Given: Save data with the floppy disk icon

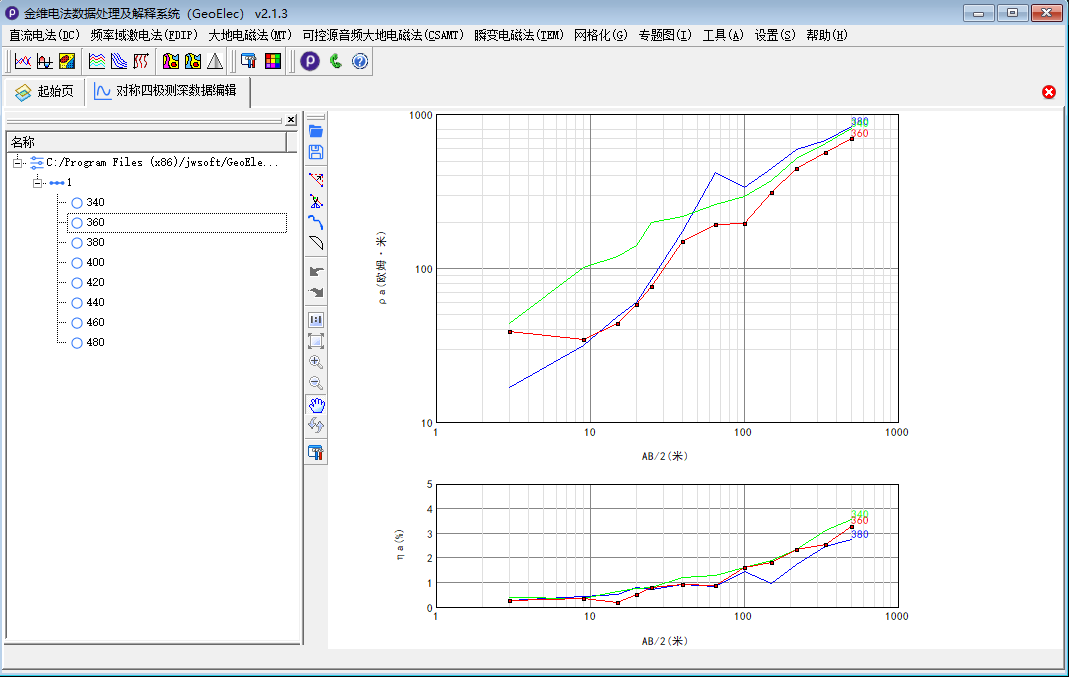Looking at the screenshot, I should pos(316,152).
